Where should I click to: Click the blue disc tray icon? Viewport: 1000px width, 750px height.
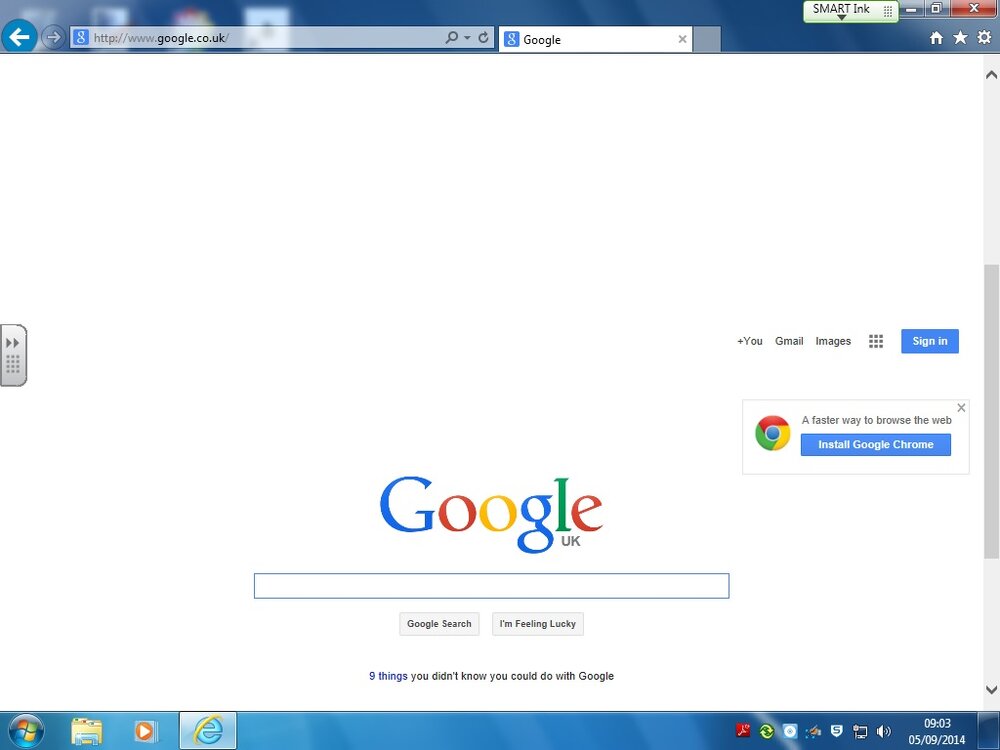(790, 731)
